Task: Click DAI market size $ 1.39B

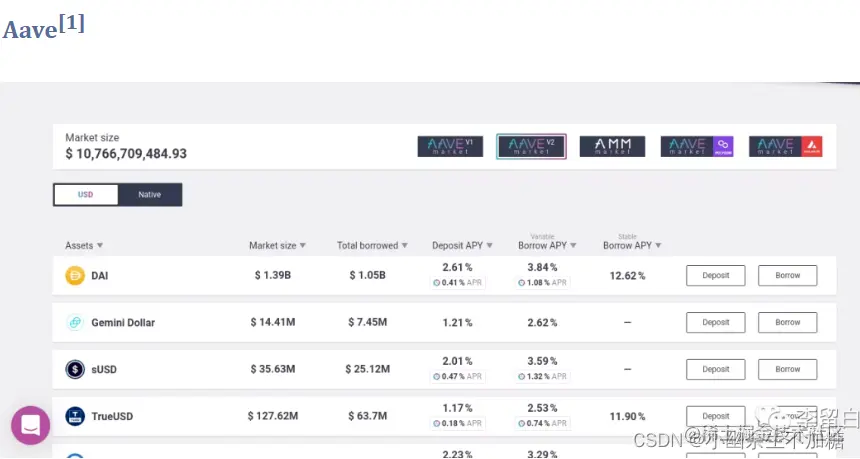Action: (273, 275)
